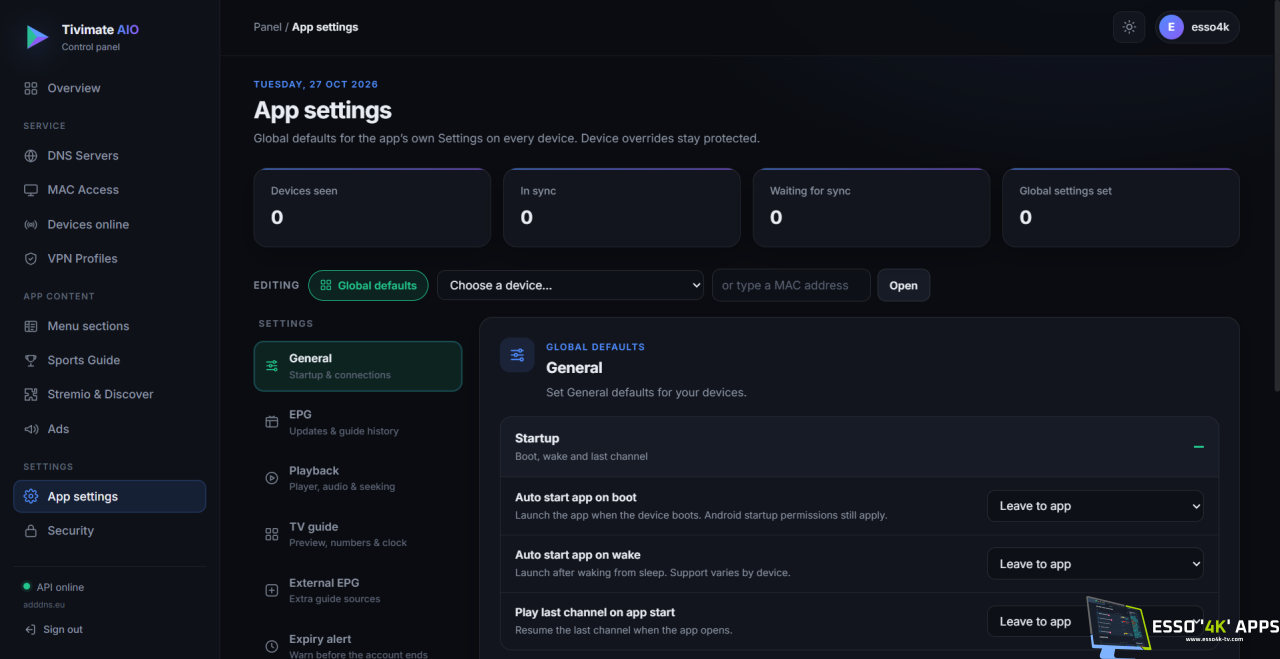
Task: Click the External EPG plus icon
Action: 272,591
